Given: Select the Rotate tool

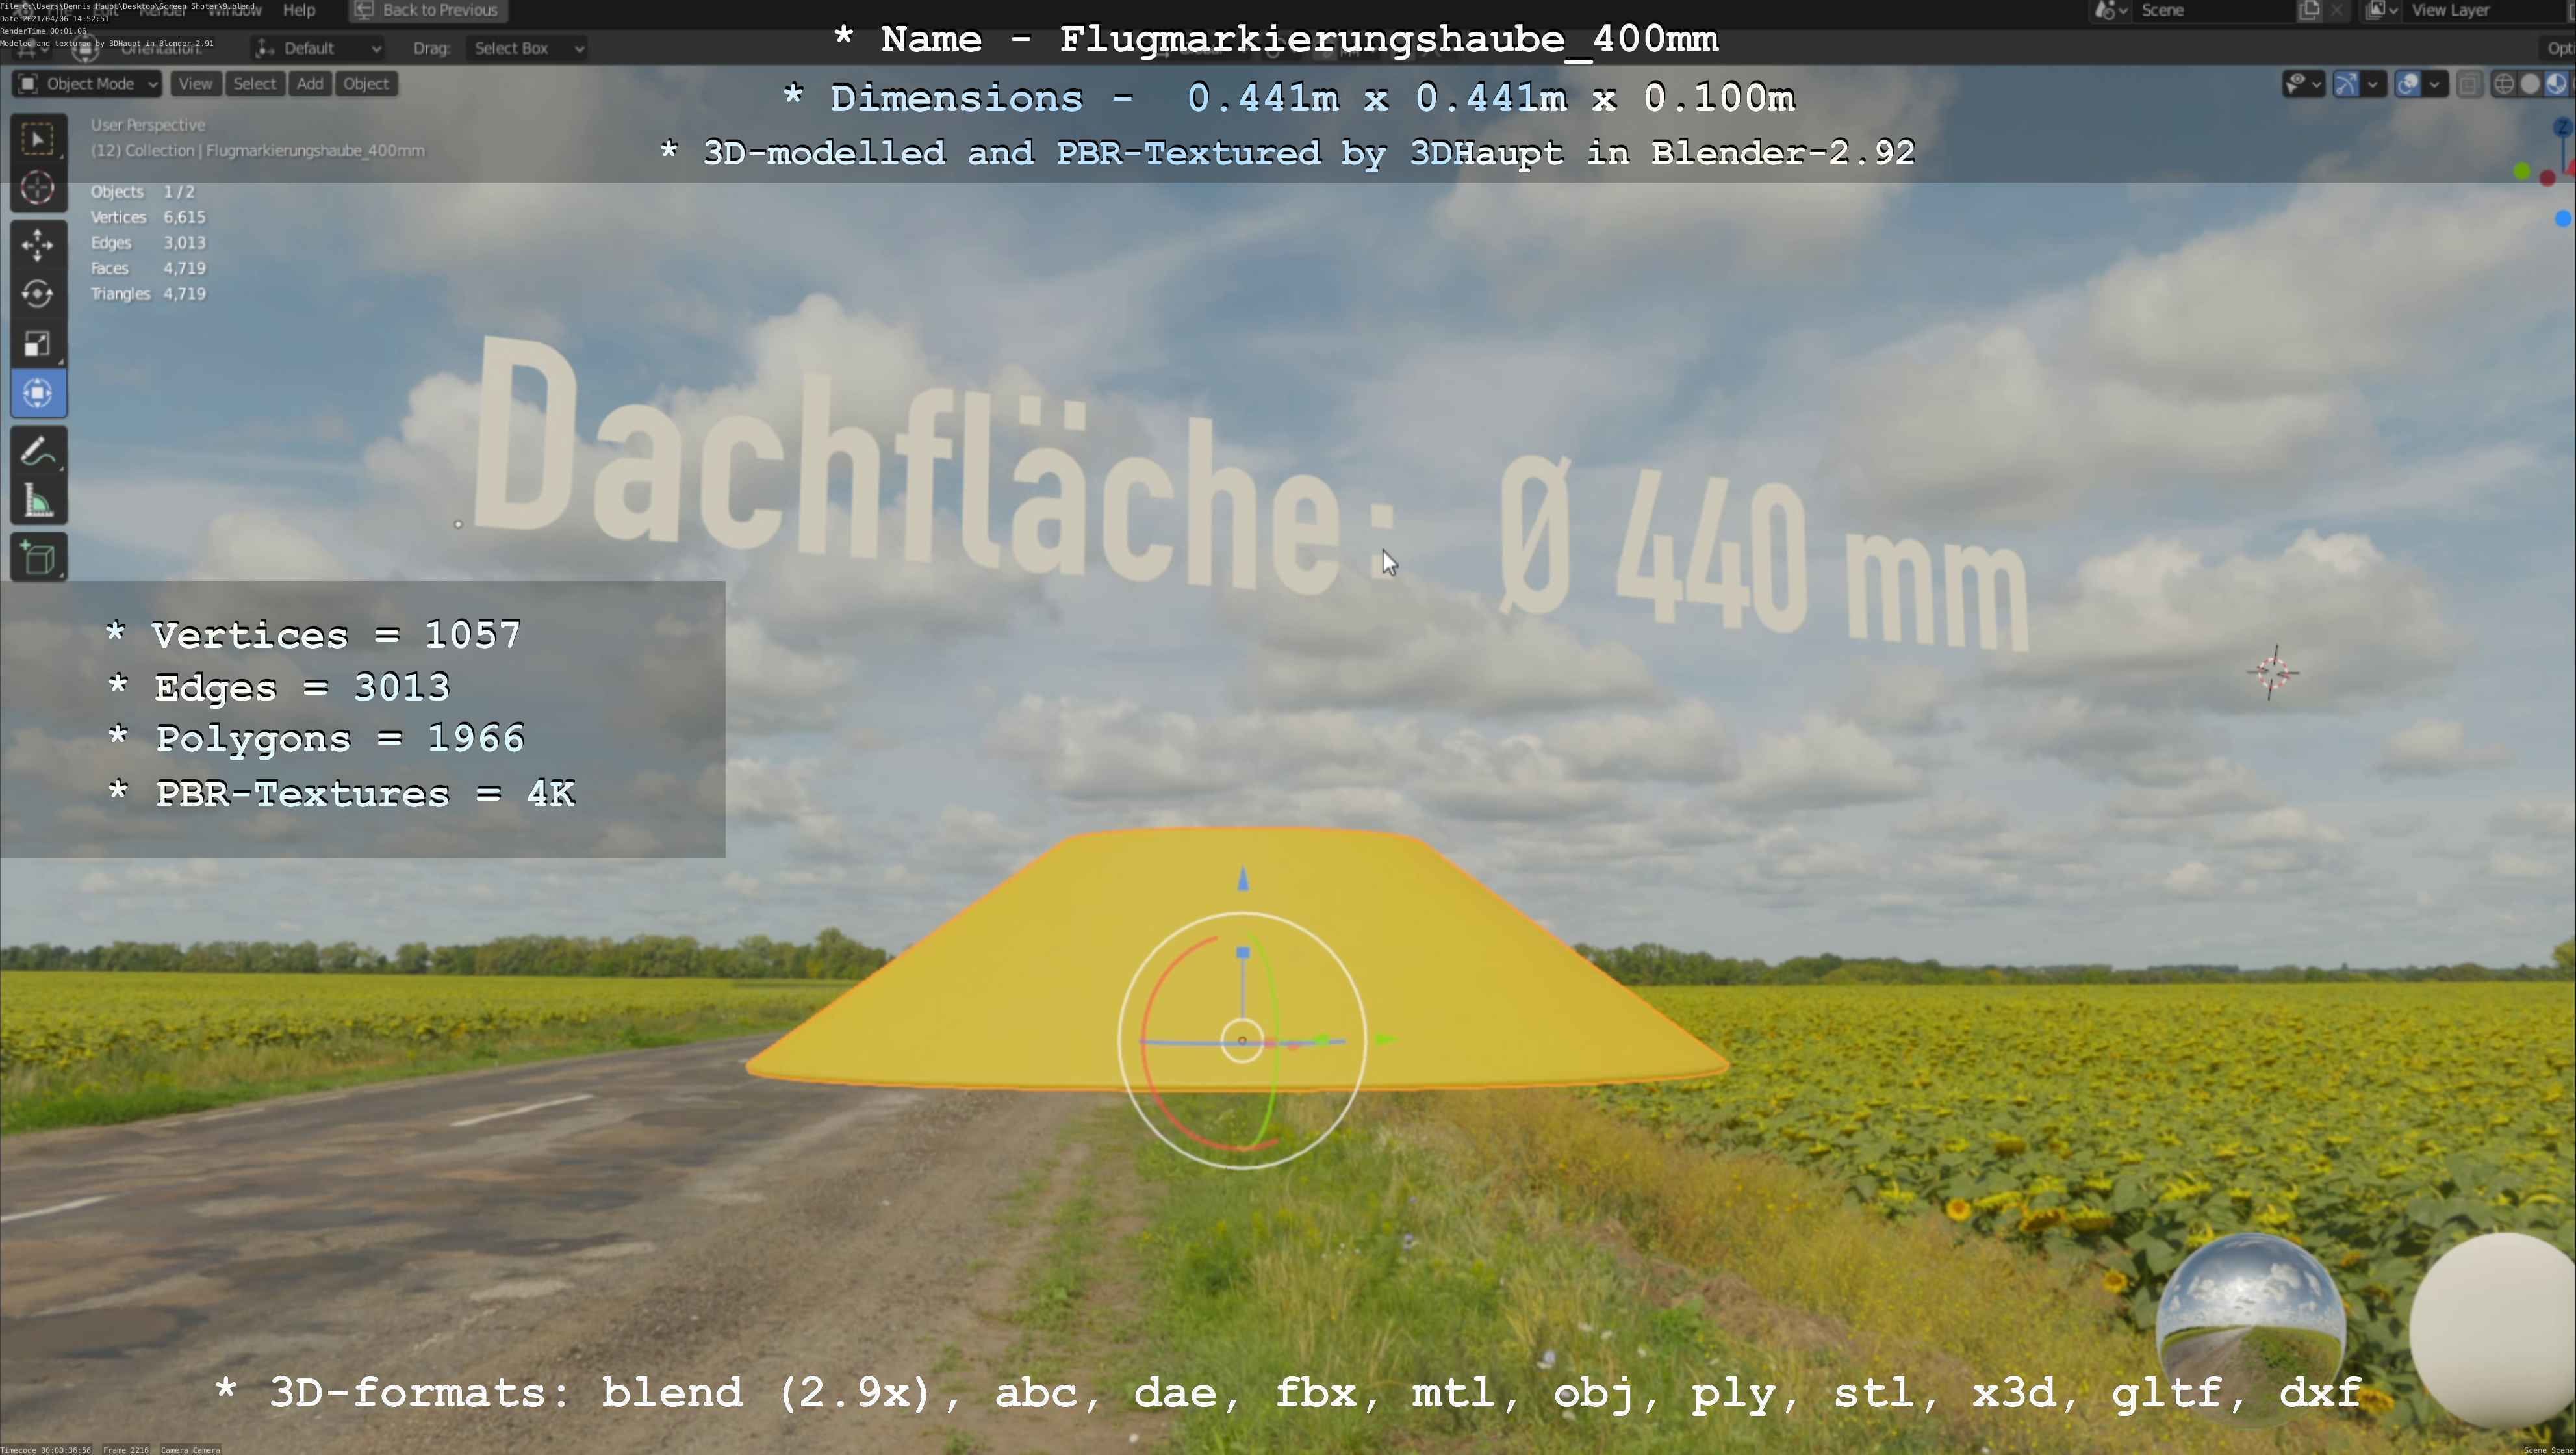Looking at the screenshot, I should 38,294.
